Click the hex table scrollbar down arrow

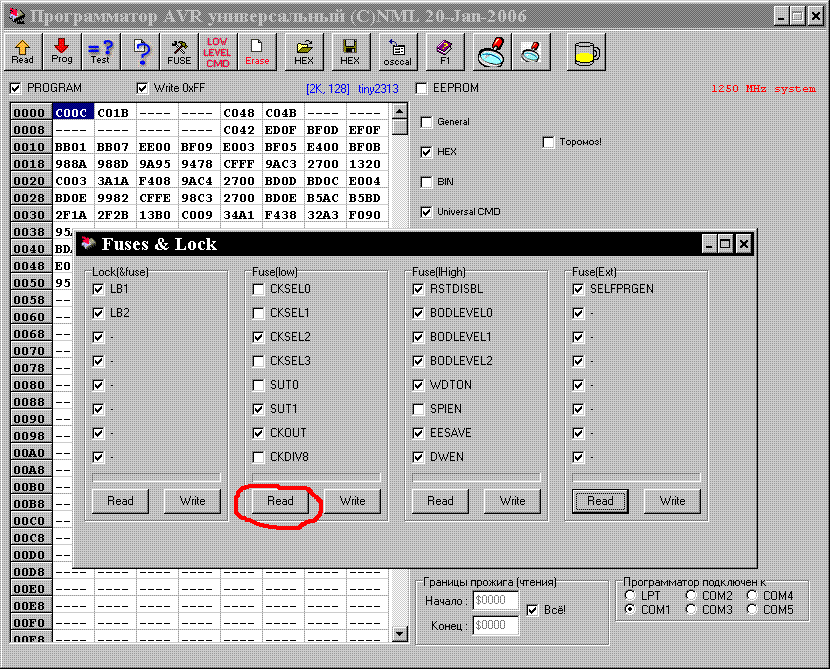click(400, 633)
